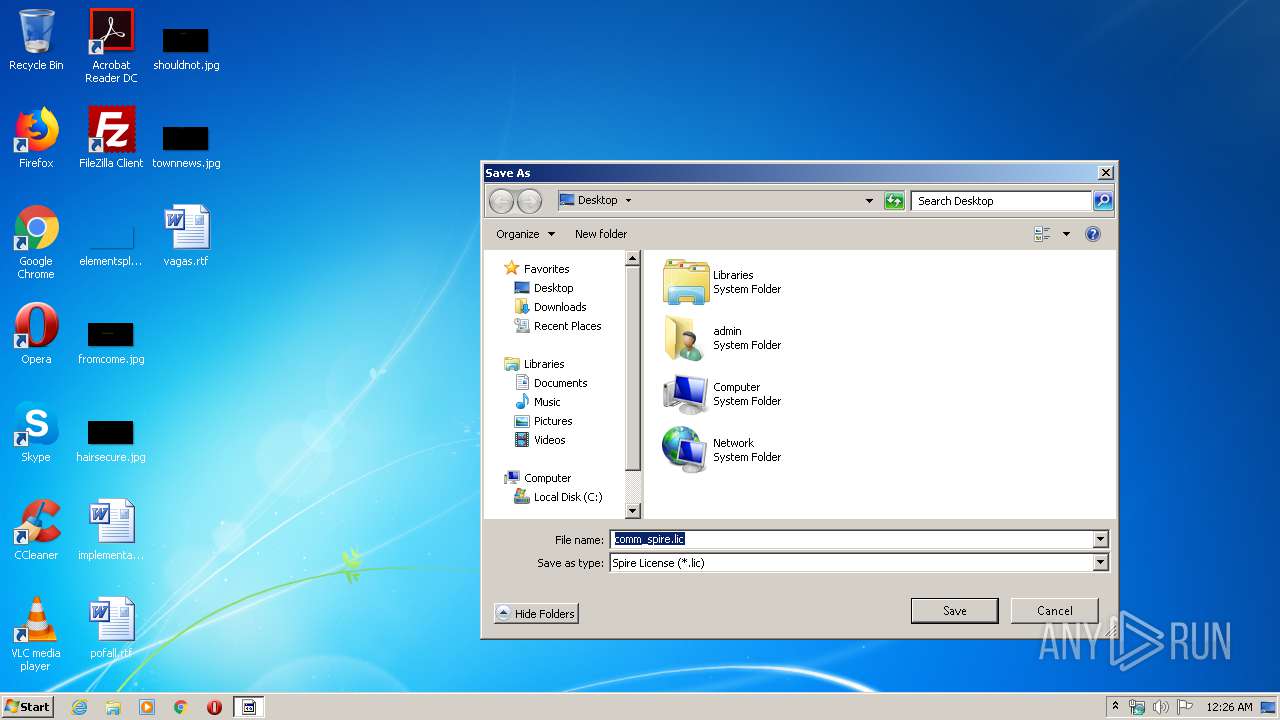Select the vagas.rtf desktop document
Screen dimensions: 1280x720
pos(186,236)
